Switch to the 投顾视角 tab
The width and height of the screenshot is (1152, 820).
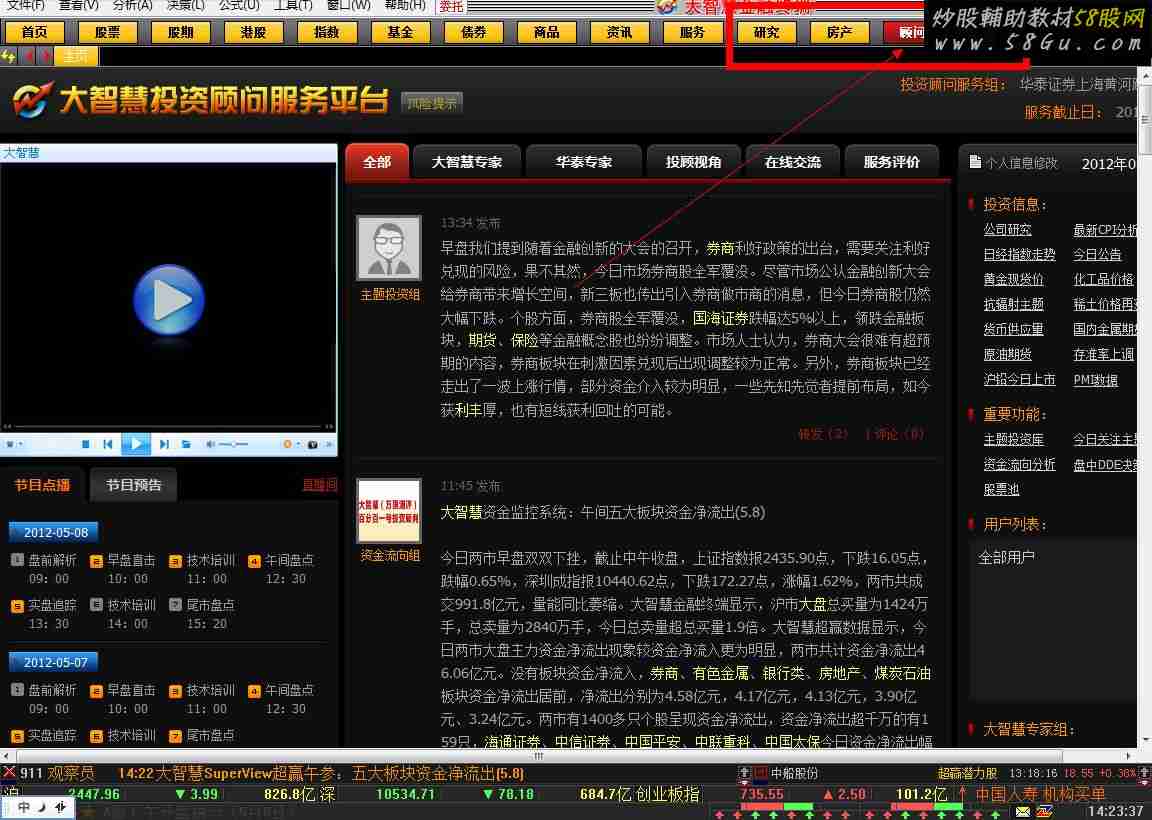pos(694,162)
